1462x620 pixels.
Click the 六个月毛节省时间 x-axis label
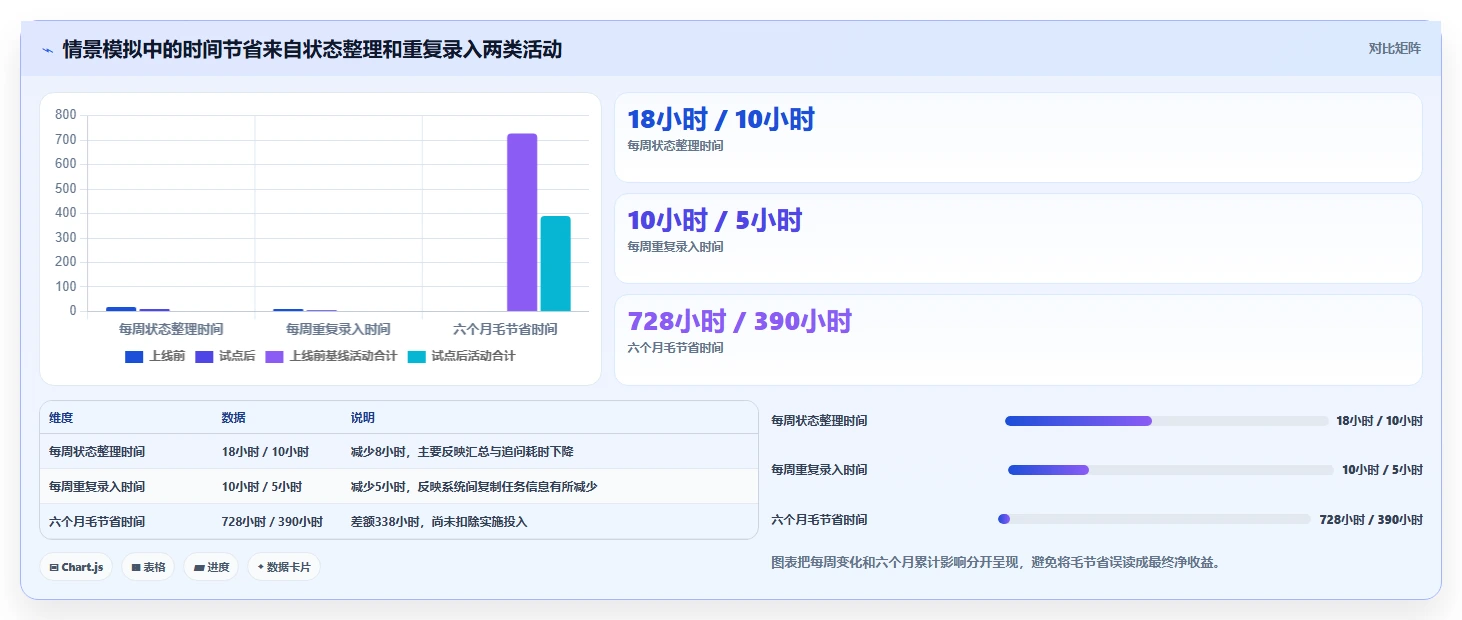pyautogui.click(x=505, y=329)
